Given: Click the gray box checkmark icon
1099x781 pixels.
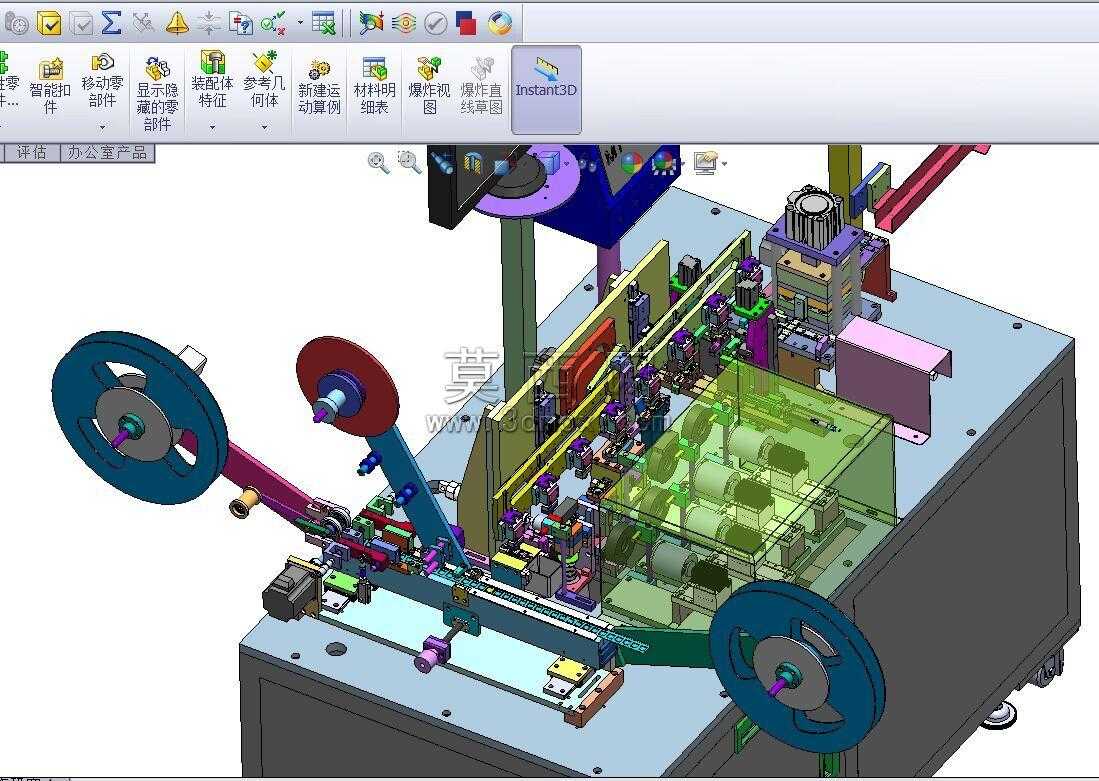Looking at the screenshot, I should pyautogui.click(x=82, y=25).
